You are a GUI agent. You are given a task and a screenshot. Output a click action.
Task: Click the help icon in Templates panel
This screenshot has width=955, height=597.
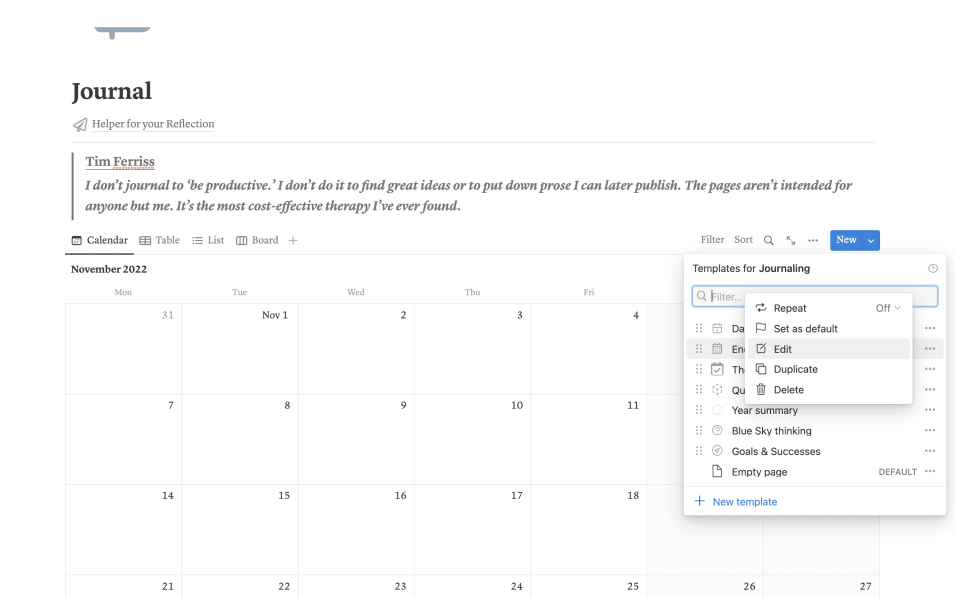pyautogui.click(x=932, y=268)
